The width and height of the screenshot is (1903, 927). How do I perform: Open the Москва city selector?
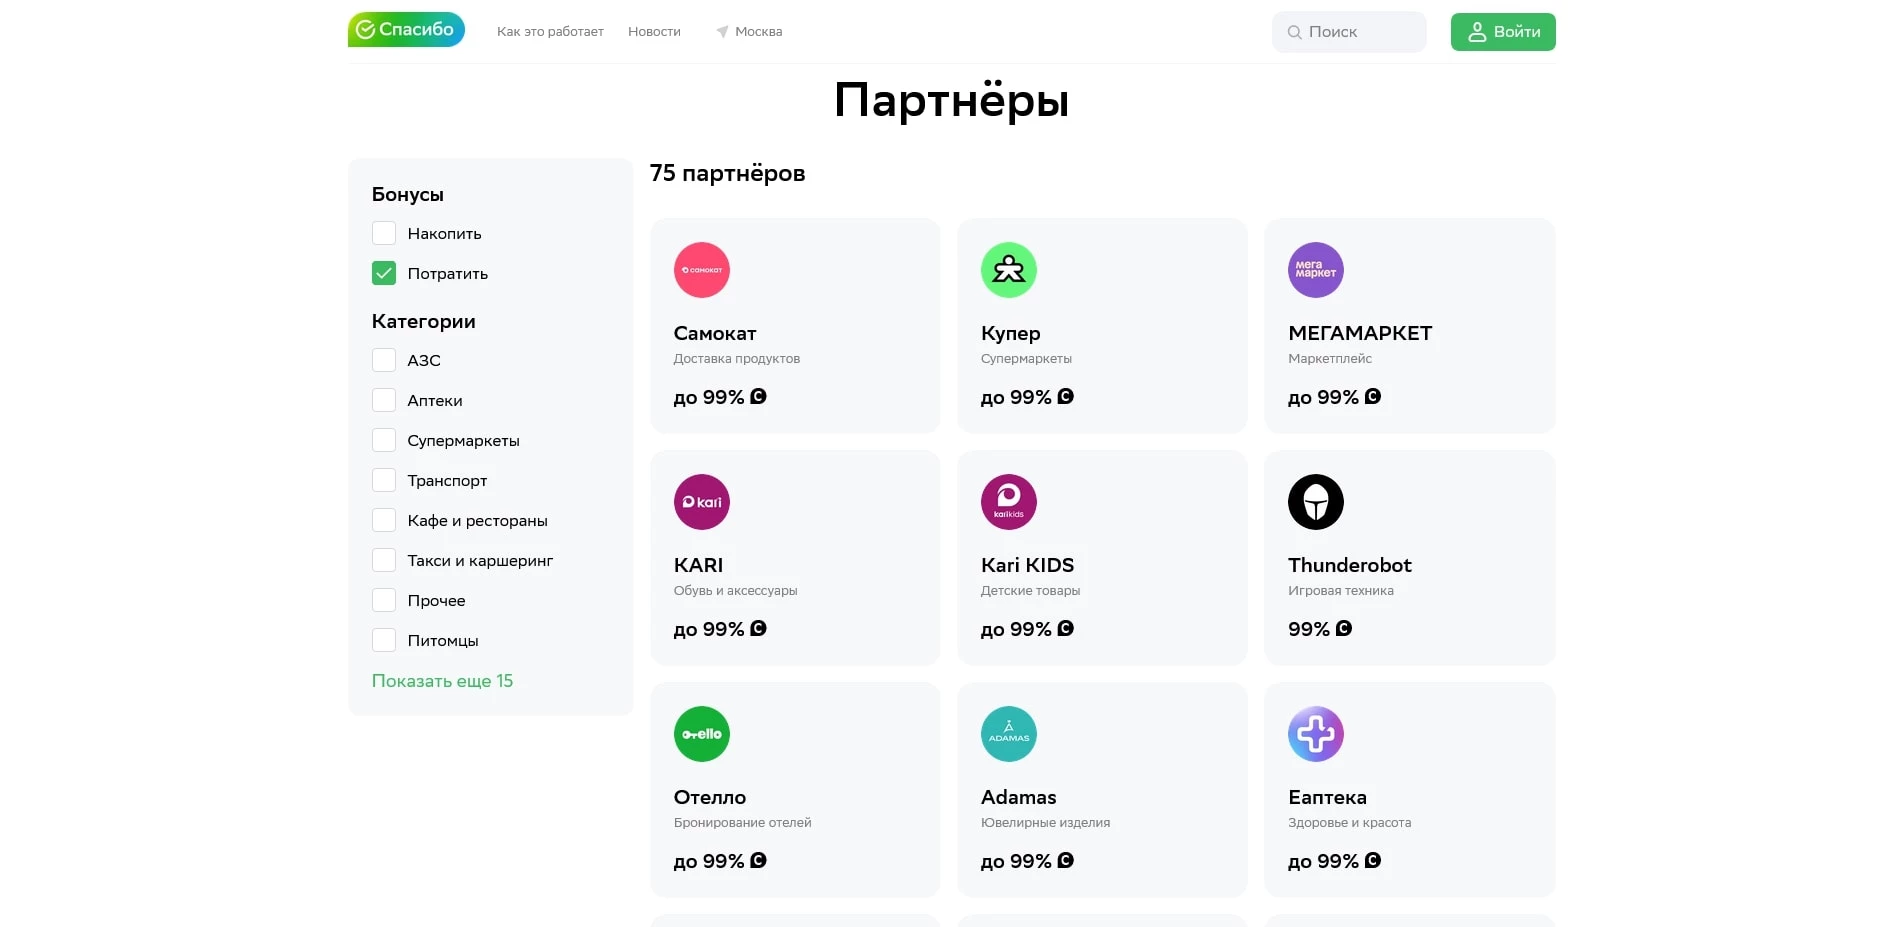[x=748, y=31]
